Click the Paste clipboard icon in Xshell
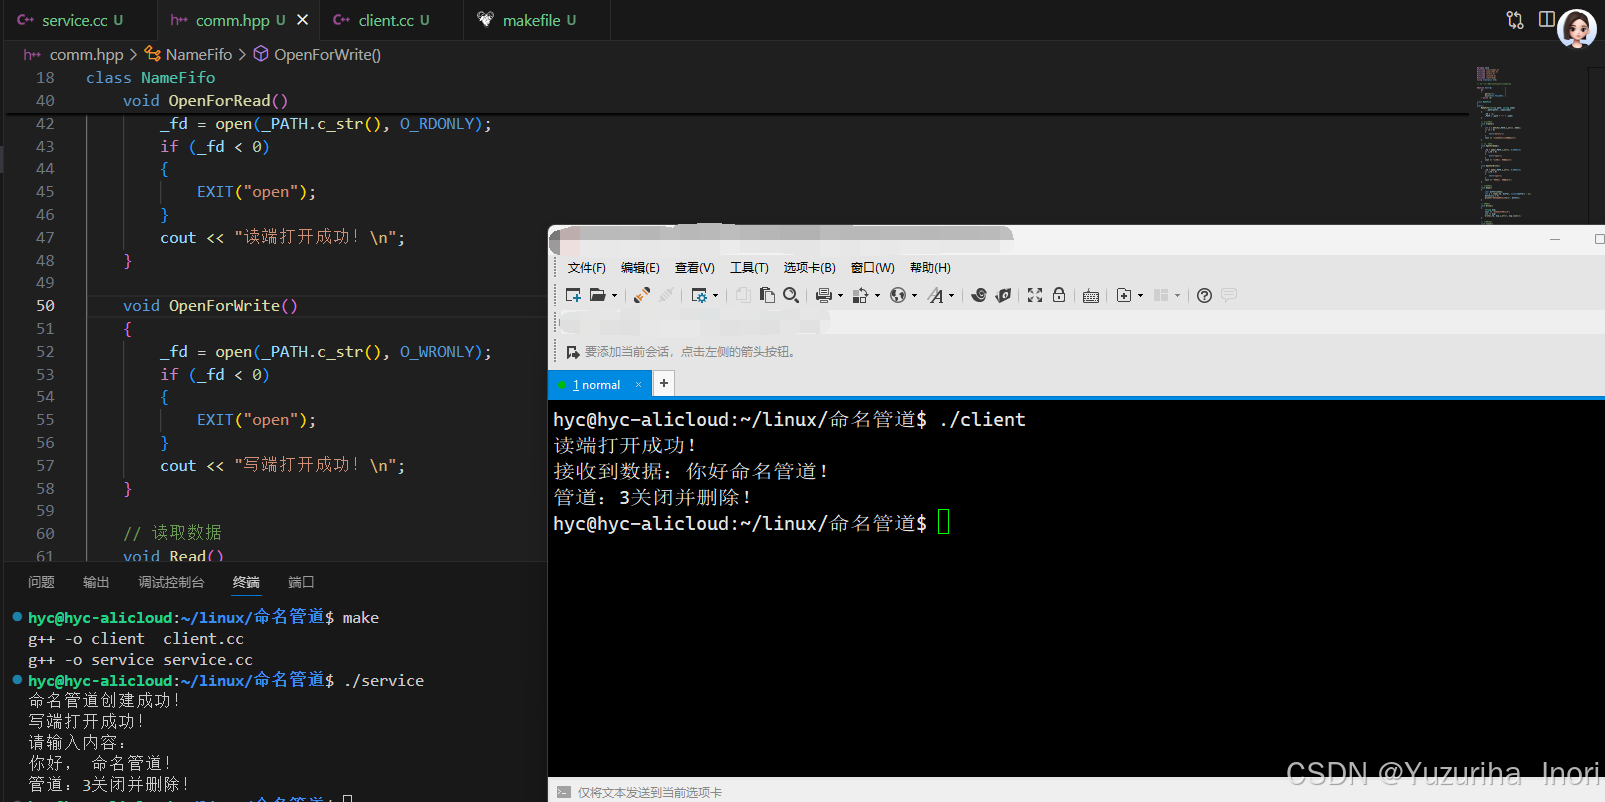 point(767,295)
